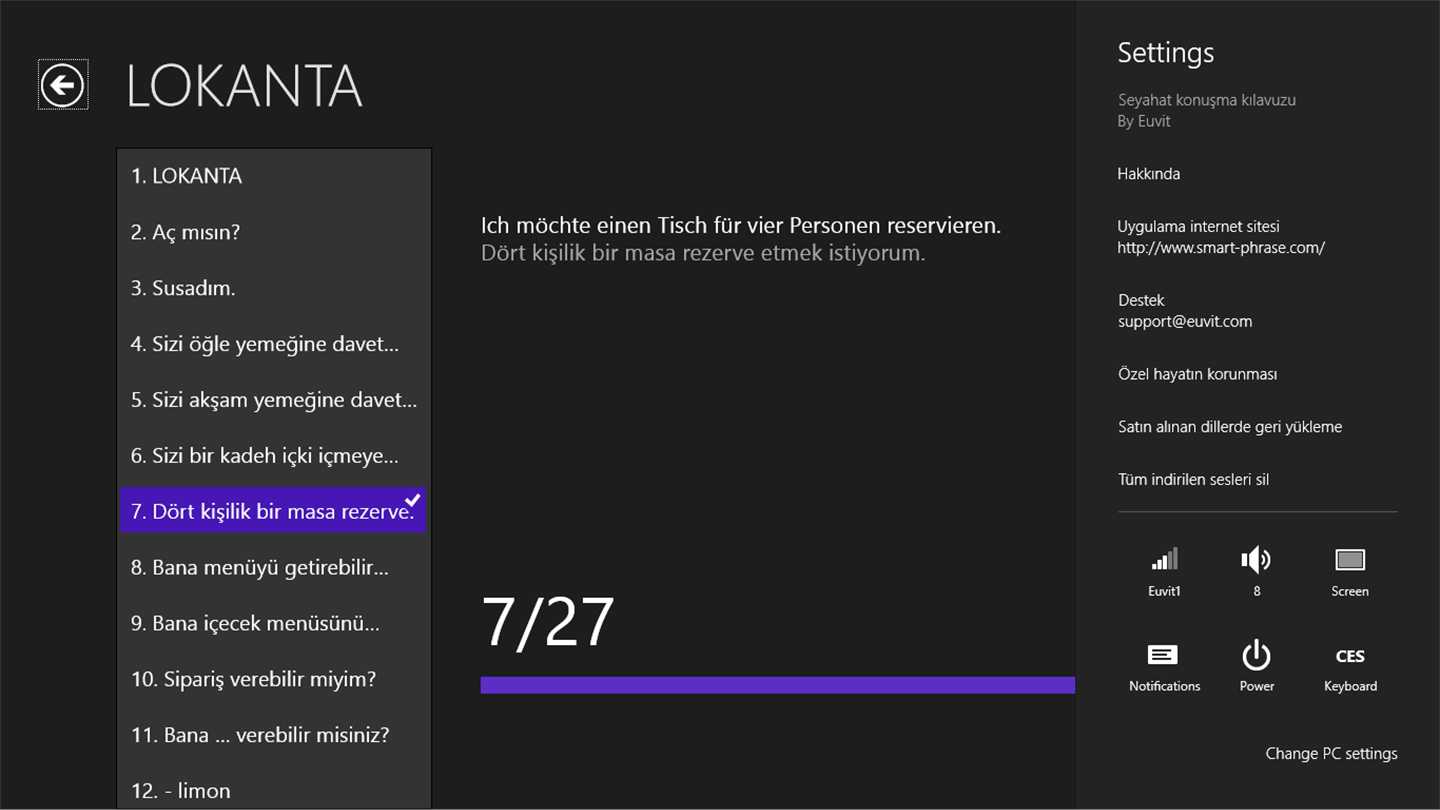Click Tüm indirilen sesleri sil
1440x810 pixels.
(x=1193, y=479)
